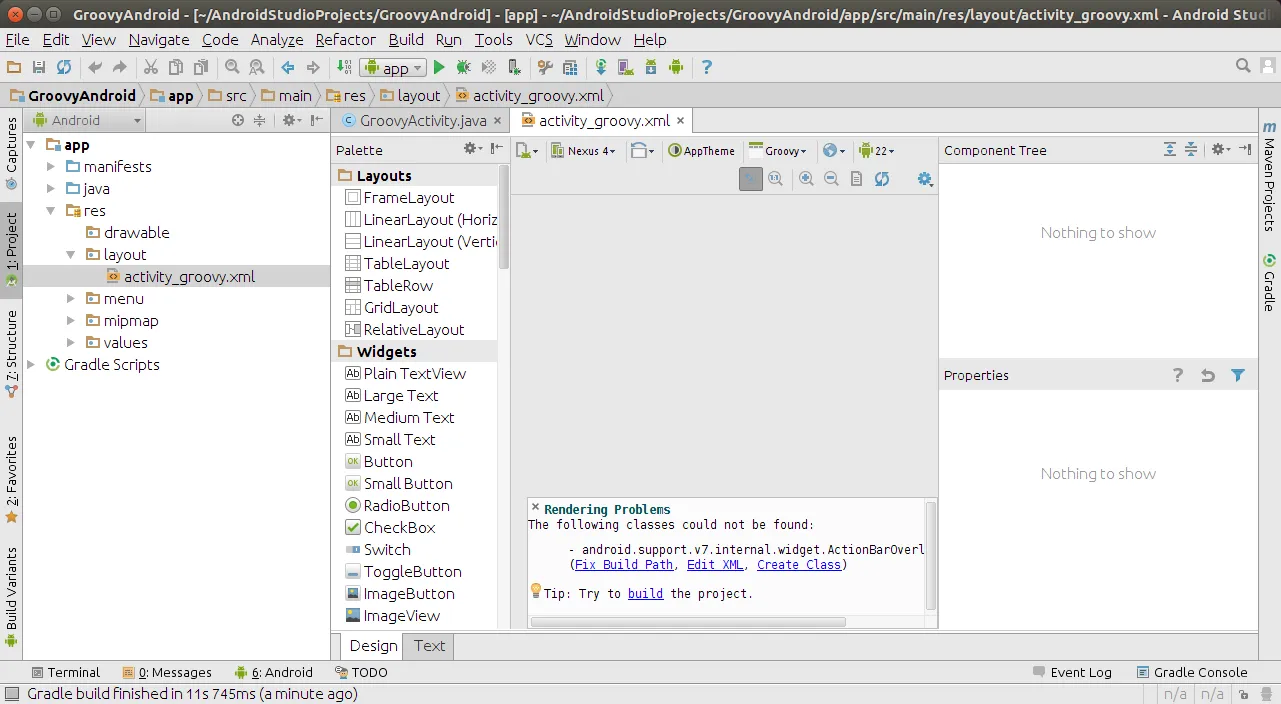Screen dimensions: 1281x704
Task: Open the Android SDK Manager
Action: (650, 68)
